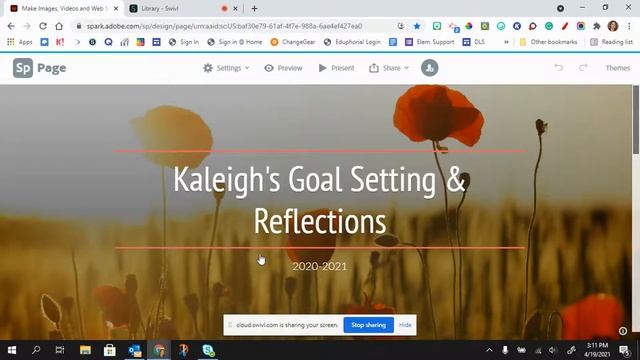Go to browser home page

coord(59,26)
